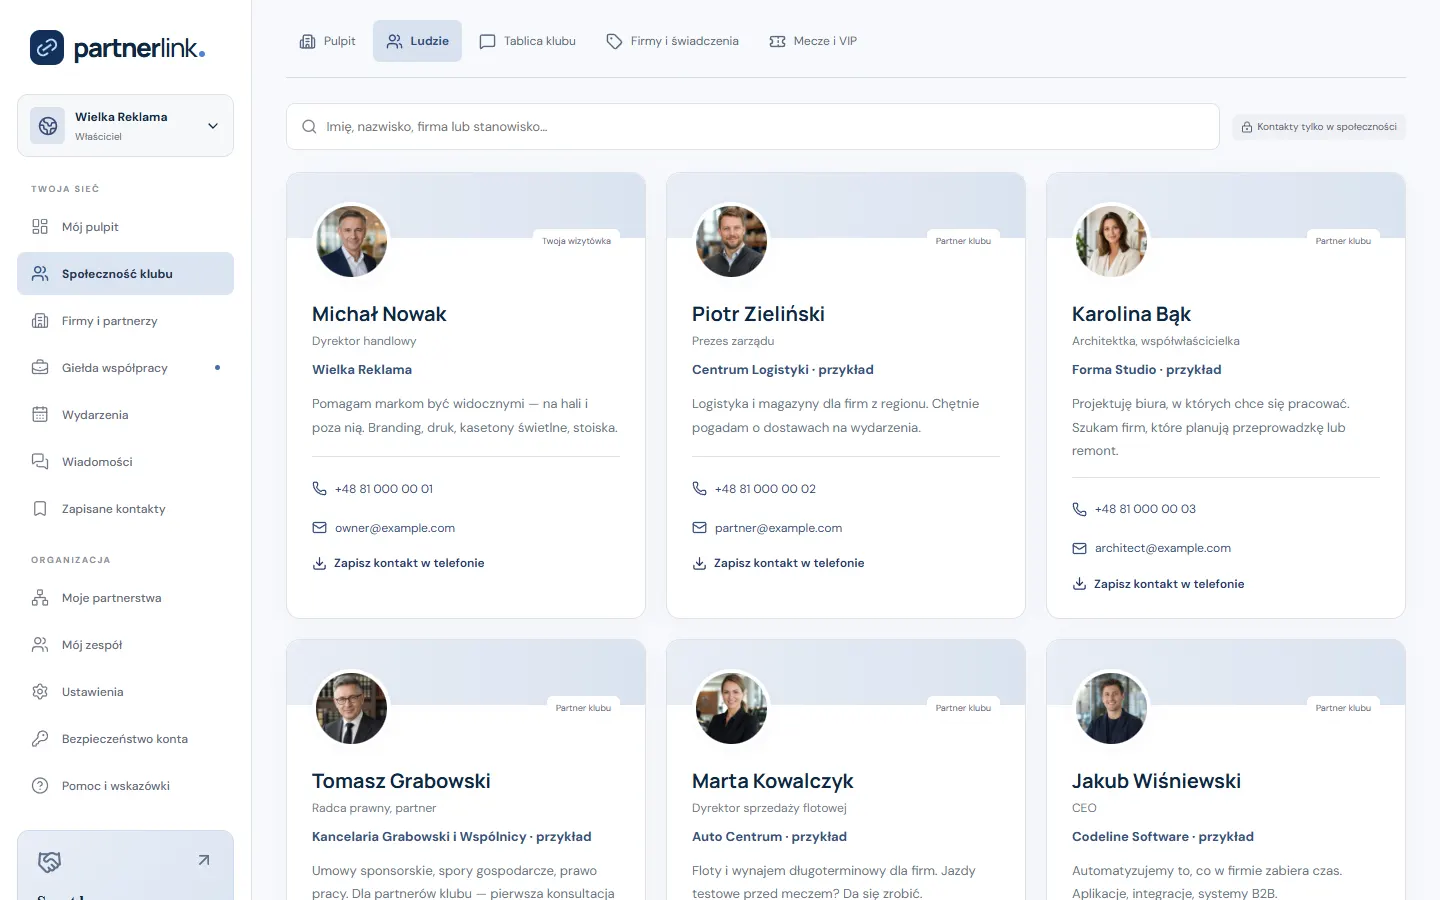Viewport: 1440px width, 900px height.
Task: Click the Wielka Reklama organization avatar icon
Action: [x=48, y=126]
